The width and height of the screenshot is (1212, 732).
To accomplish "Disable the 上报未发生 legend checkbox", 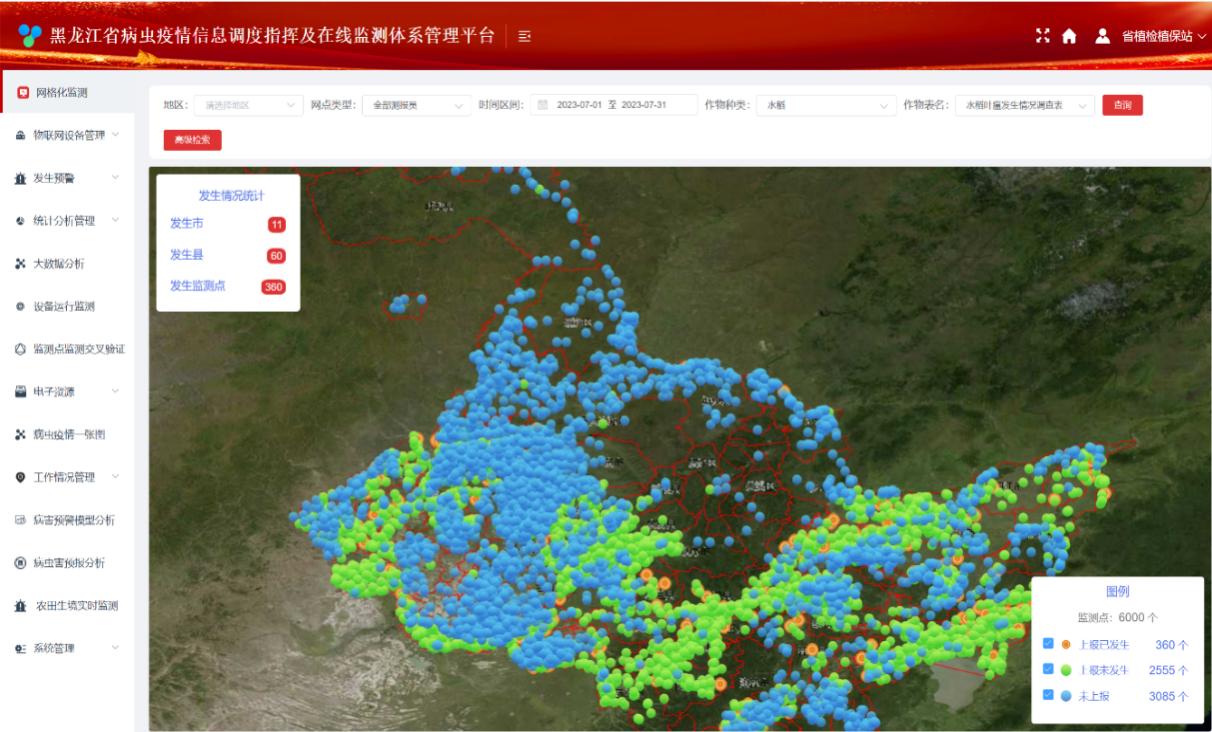I will tap(1048, 669).
